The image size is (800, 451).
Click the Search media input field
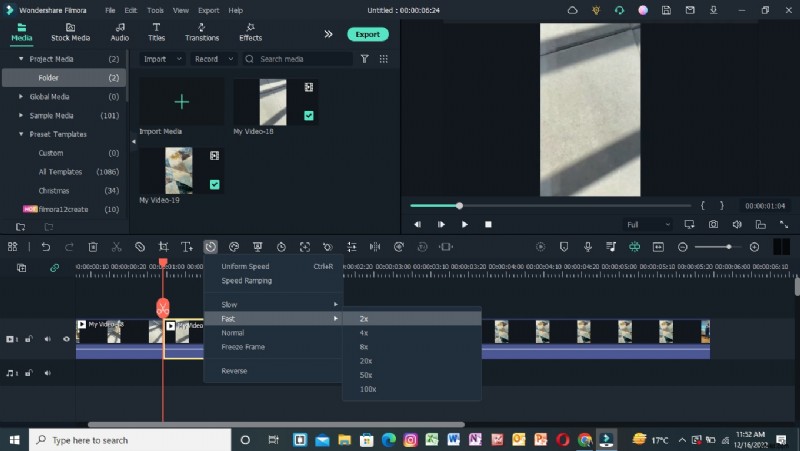[297, 59]
